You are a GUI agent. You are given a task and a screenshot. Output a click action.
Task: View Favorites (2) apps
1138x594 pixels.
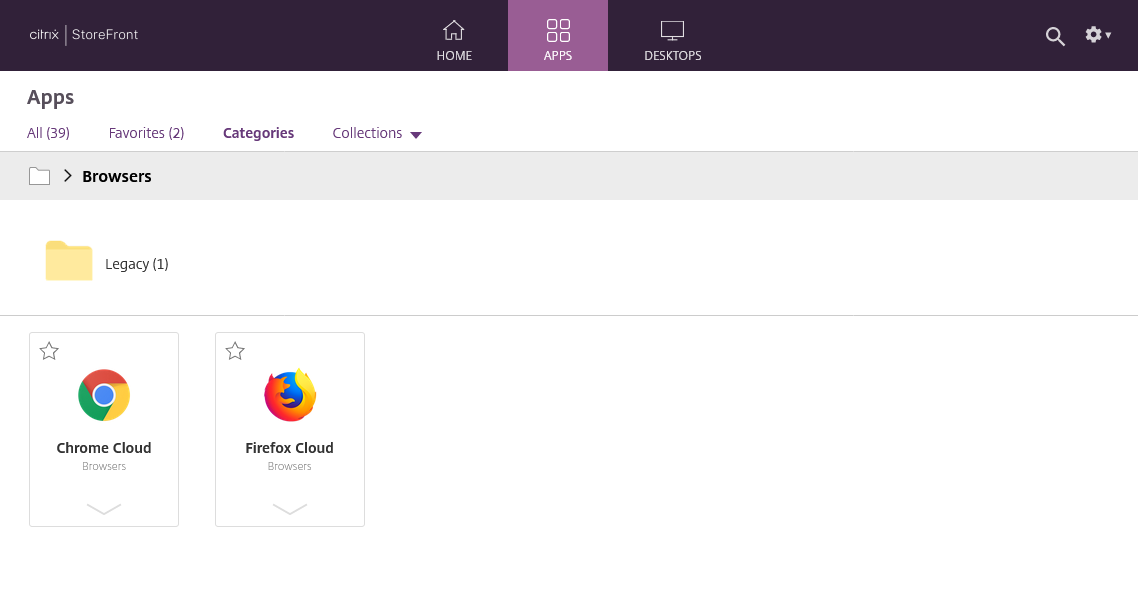point(146,133)
